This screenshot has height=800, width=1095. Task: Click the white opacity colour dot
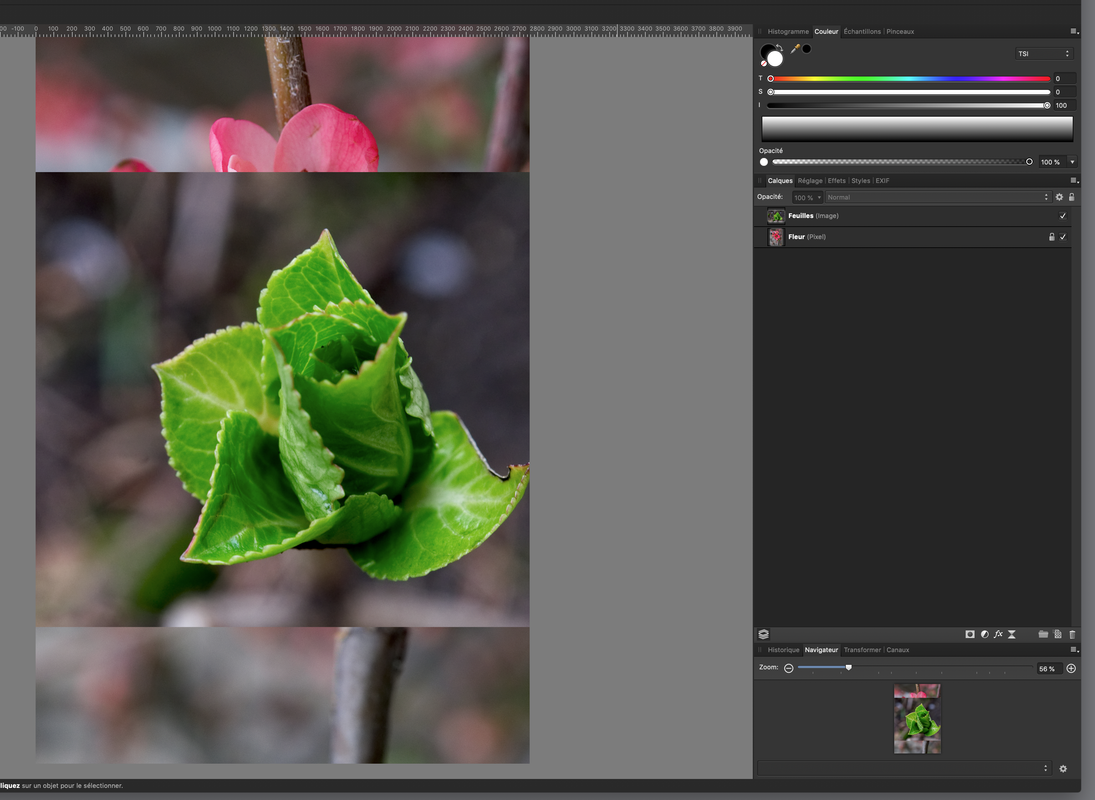[x=764, y=162]
